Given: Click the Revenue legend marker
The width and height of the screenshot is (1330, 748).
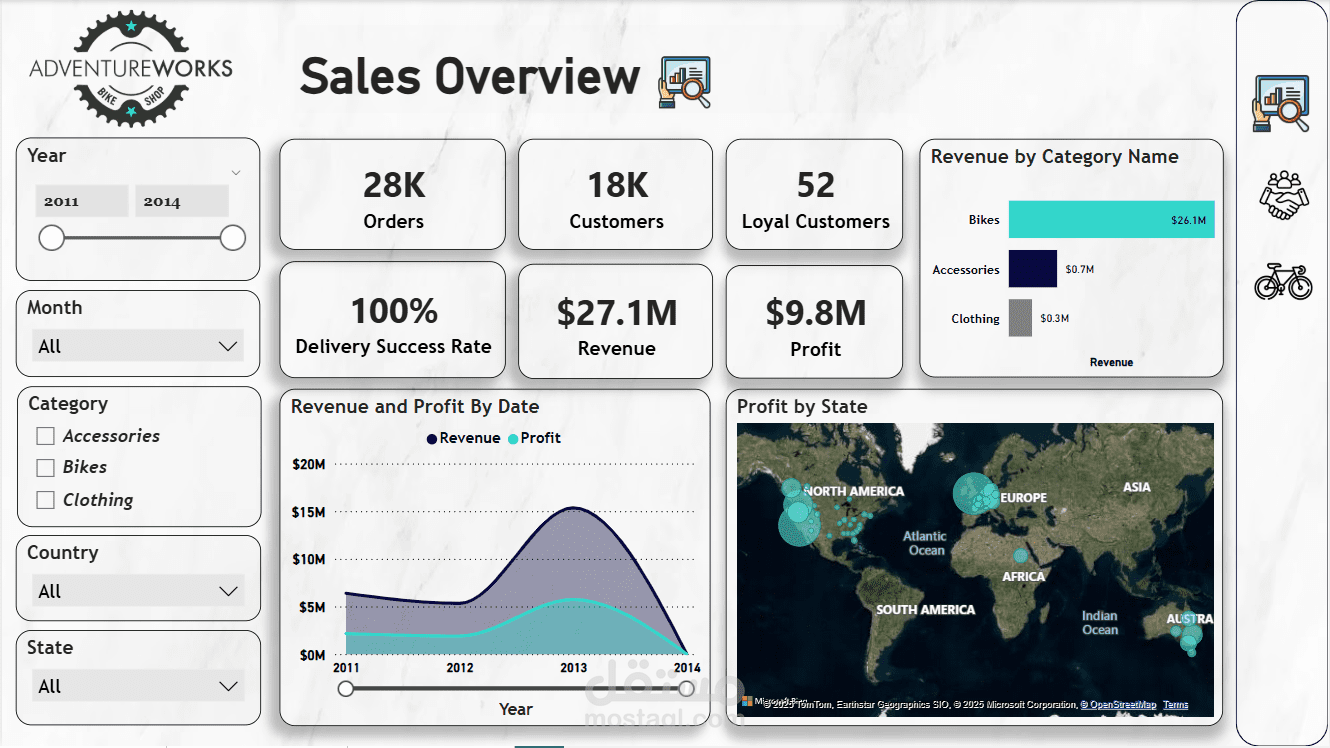Looking at the screenshot, I should coord(432,439).
